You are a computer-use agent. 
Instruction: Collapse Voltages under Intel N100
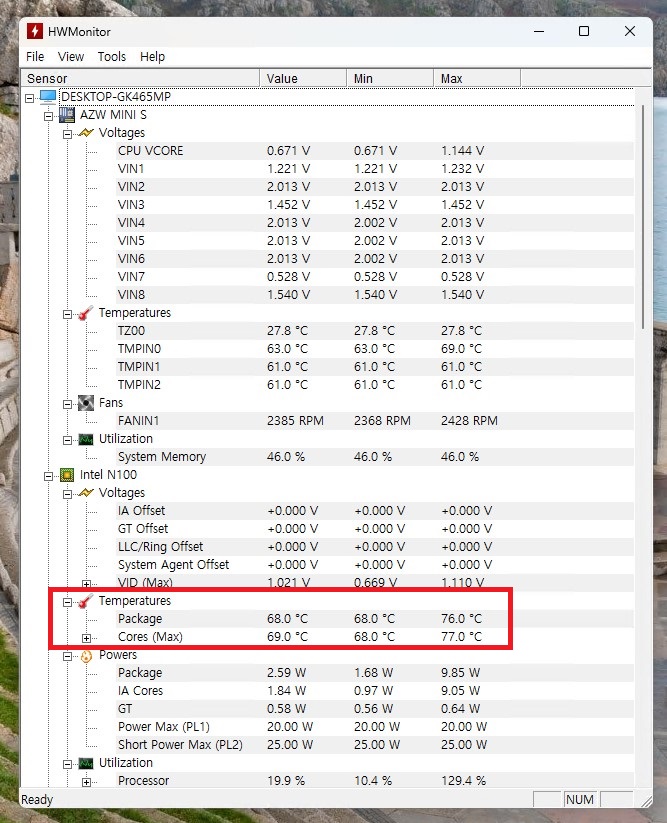(x=68, y=494)
